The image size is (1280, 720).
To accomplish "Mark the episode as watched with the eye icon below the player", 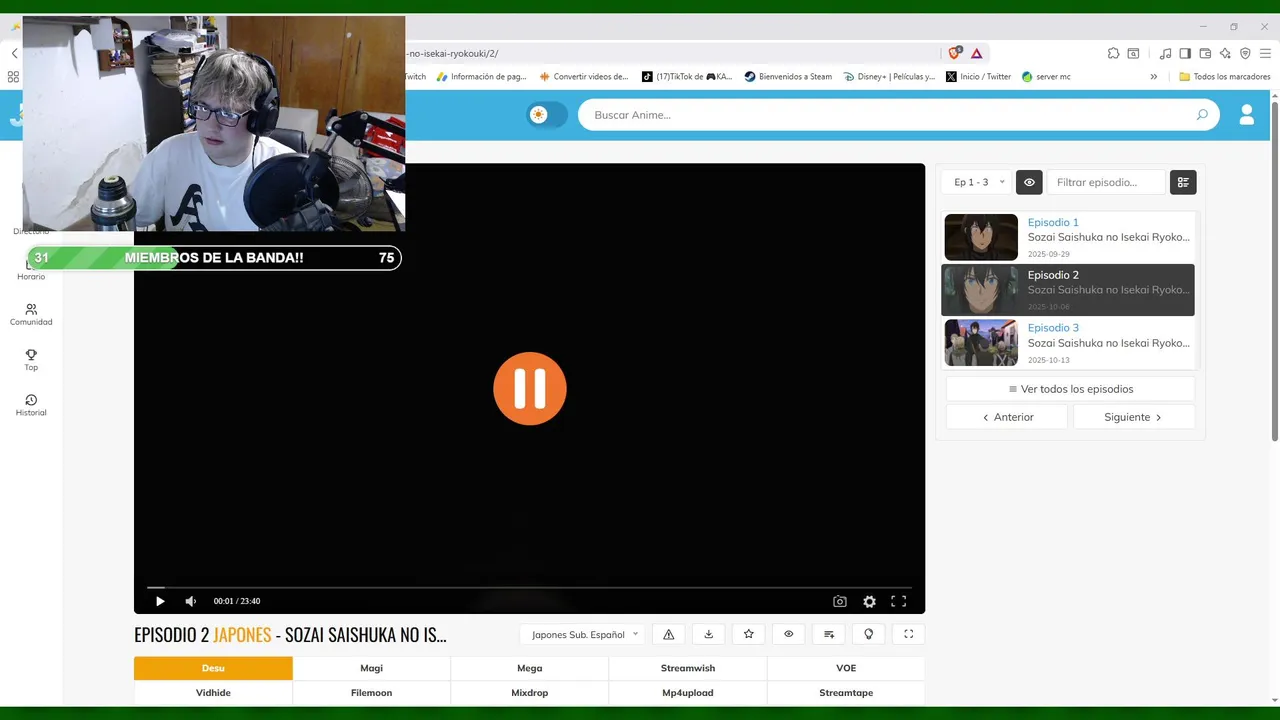I will [789, 634].
